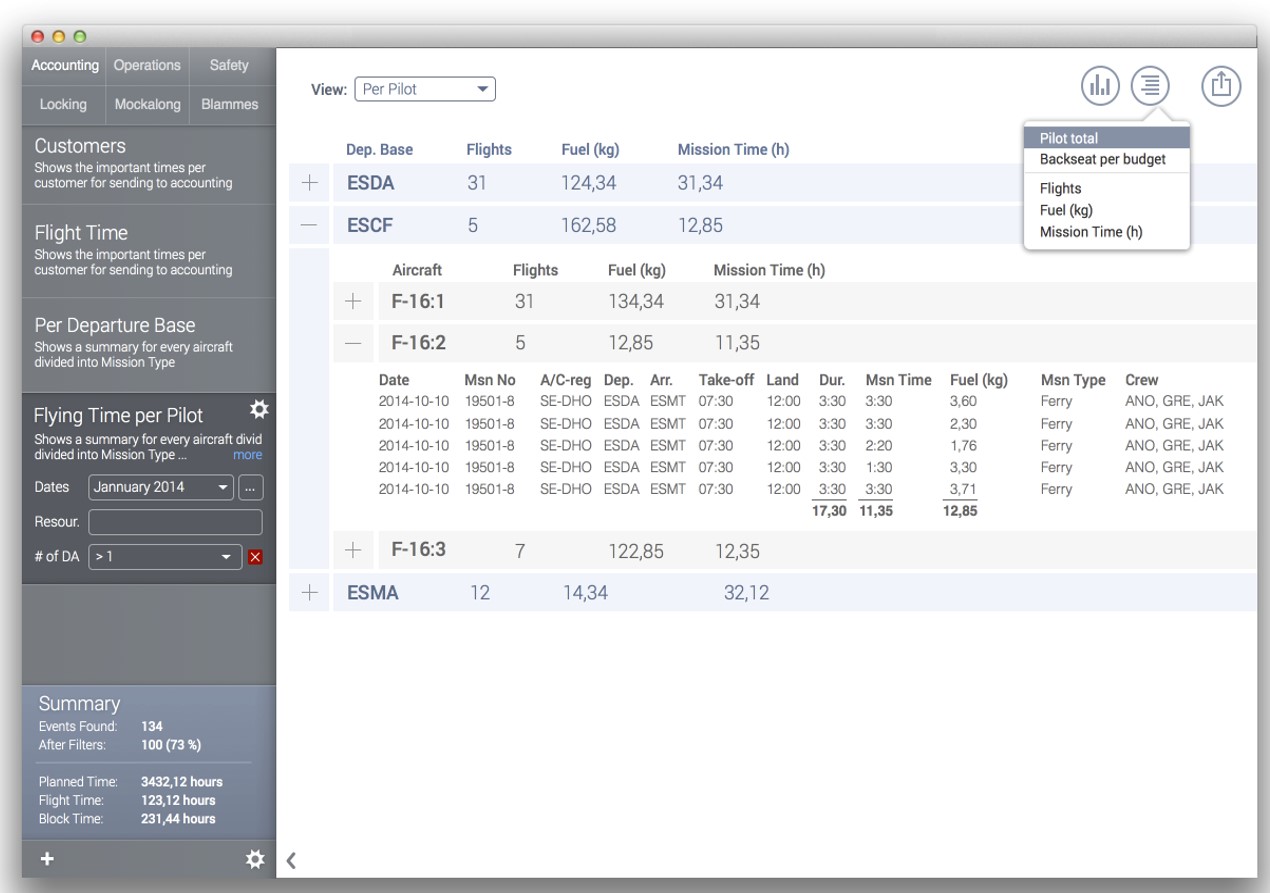Viewport: 1270px width, 893px height.
Task: Click the Events Found 134 value
Action: [152, 727]
